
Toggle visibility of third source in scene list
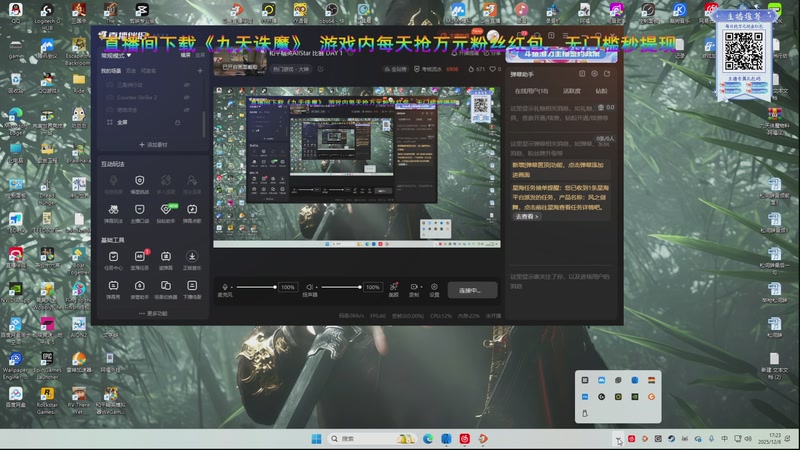pyautogui.click(x=187, y=110)
